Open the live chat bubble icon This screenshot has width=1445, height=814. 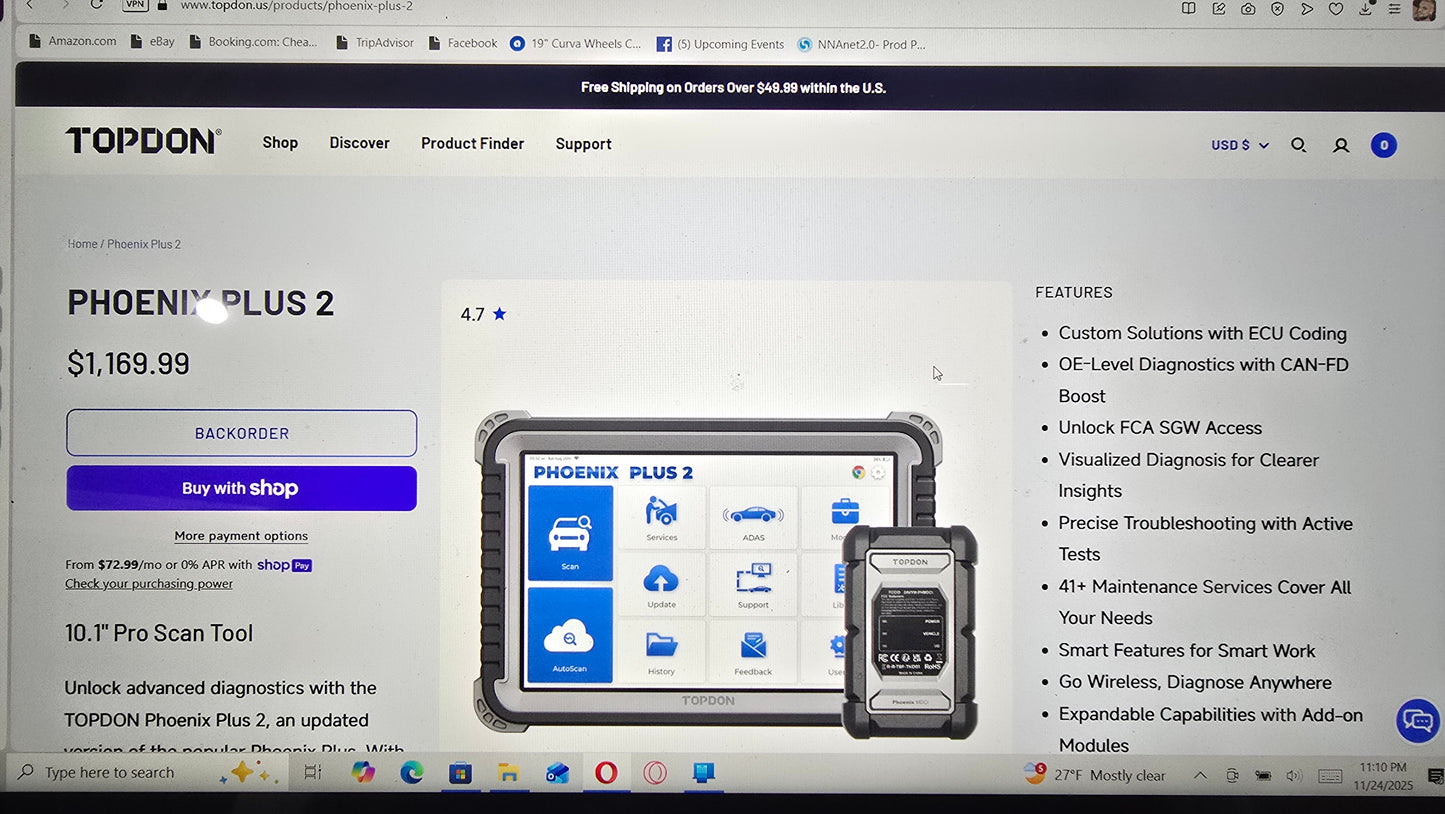pos(1417,720)
